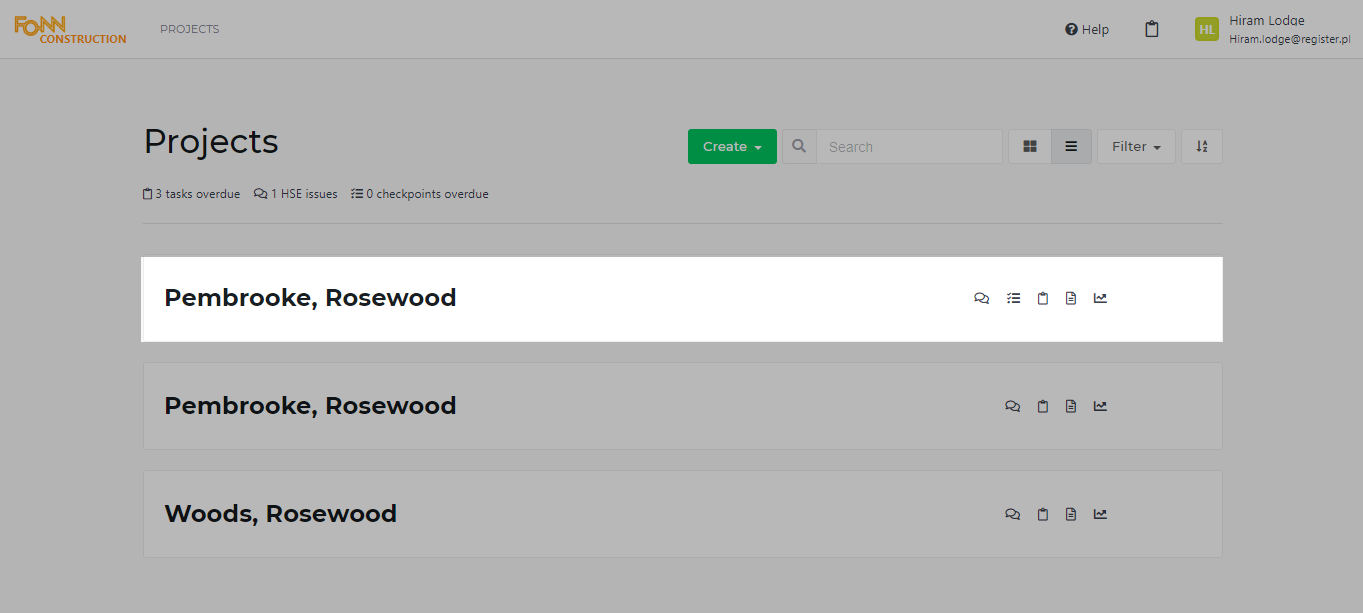This screenshot has width=1363, height=613.
Task: Open clipboard tasks icon in highlighted Pembrooke row
Action: (x=1043, y=298)
